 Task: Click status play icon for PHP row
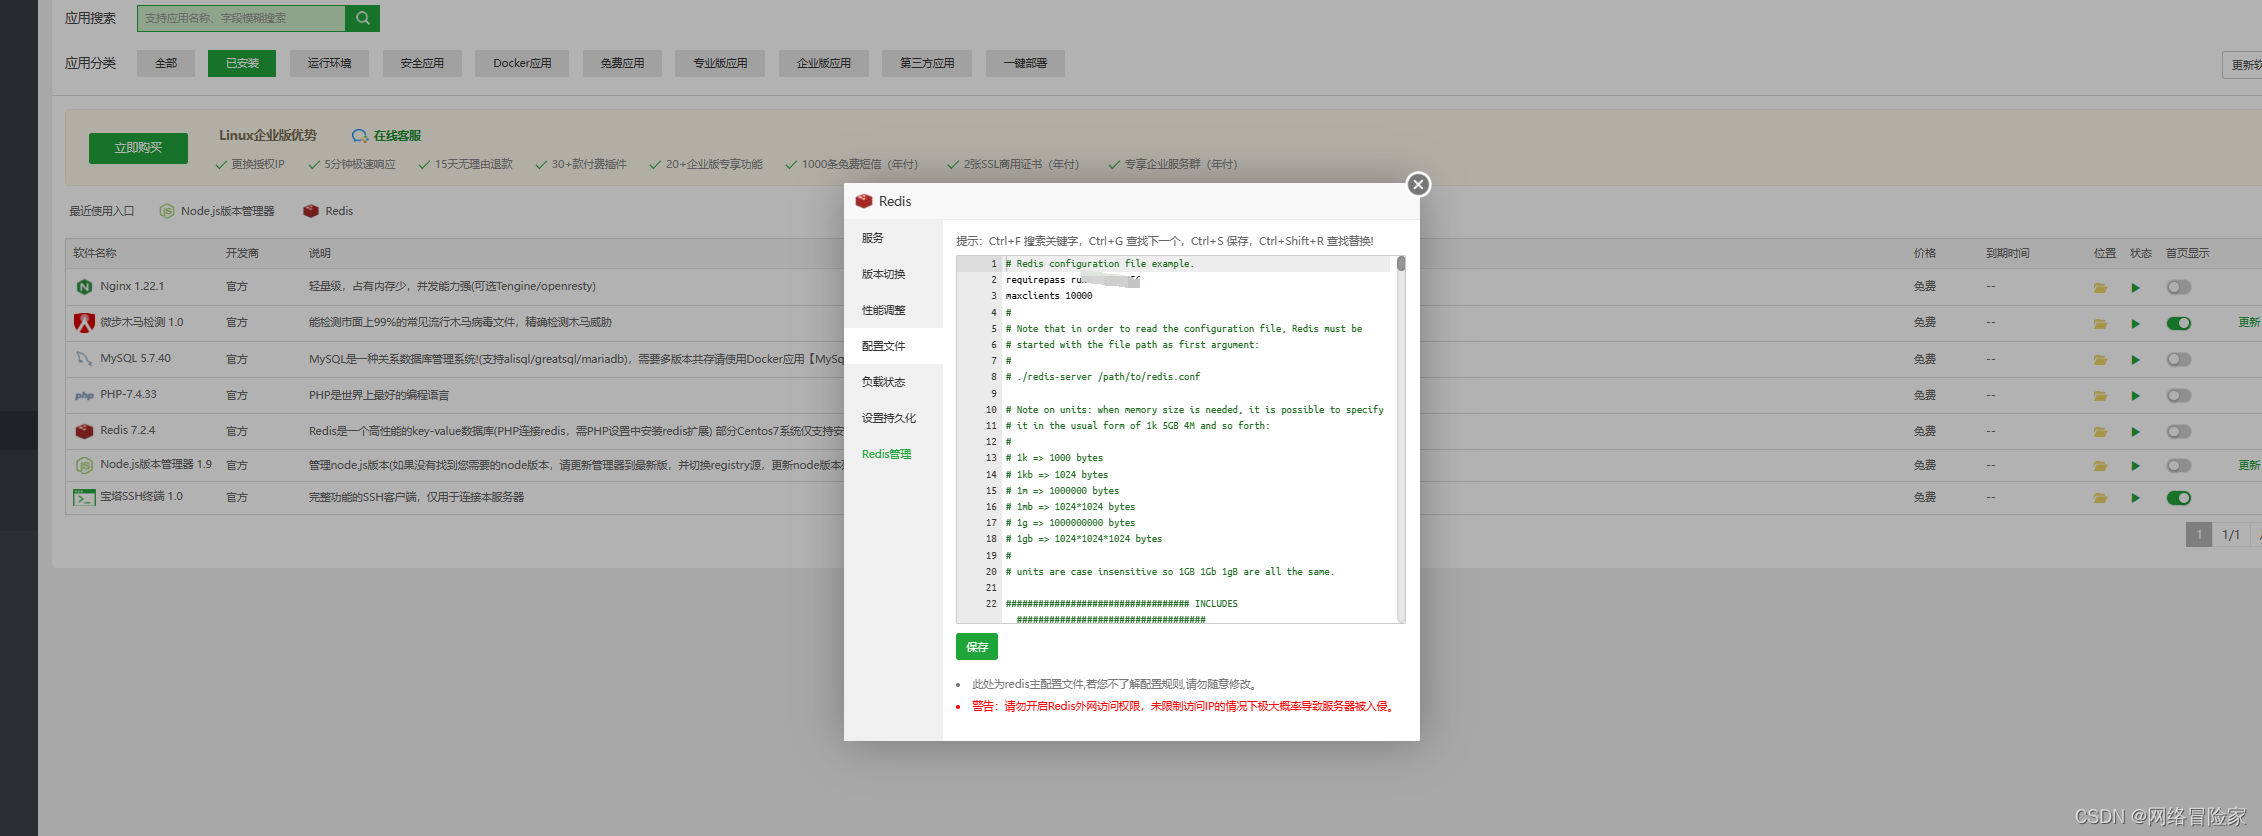(2136, 396)
